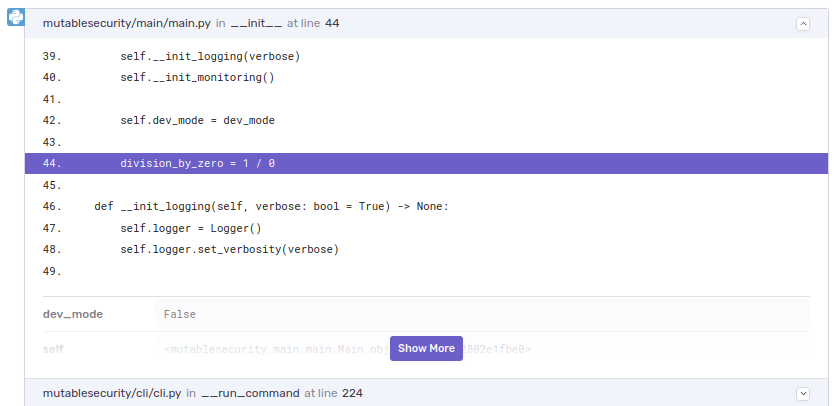This screenshot has height=406, width=840.
Task: Select the __init__ function name in header
Action: point(258,23)
